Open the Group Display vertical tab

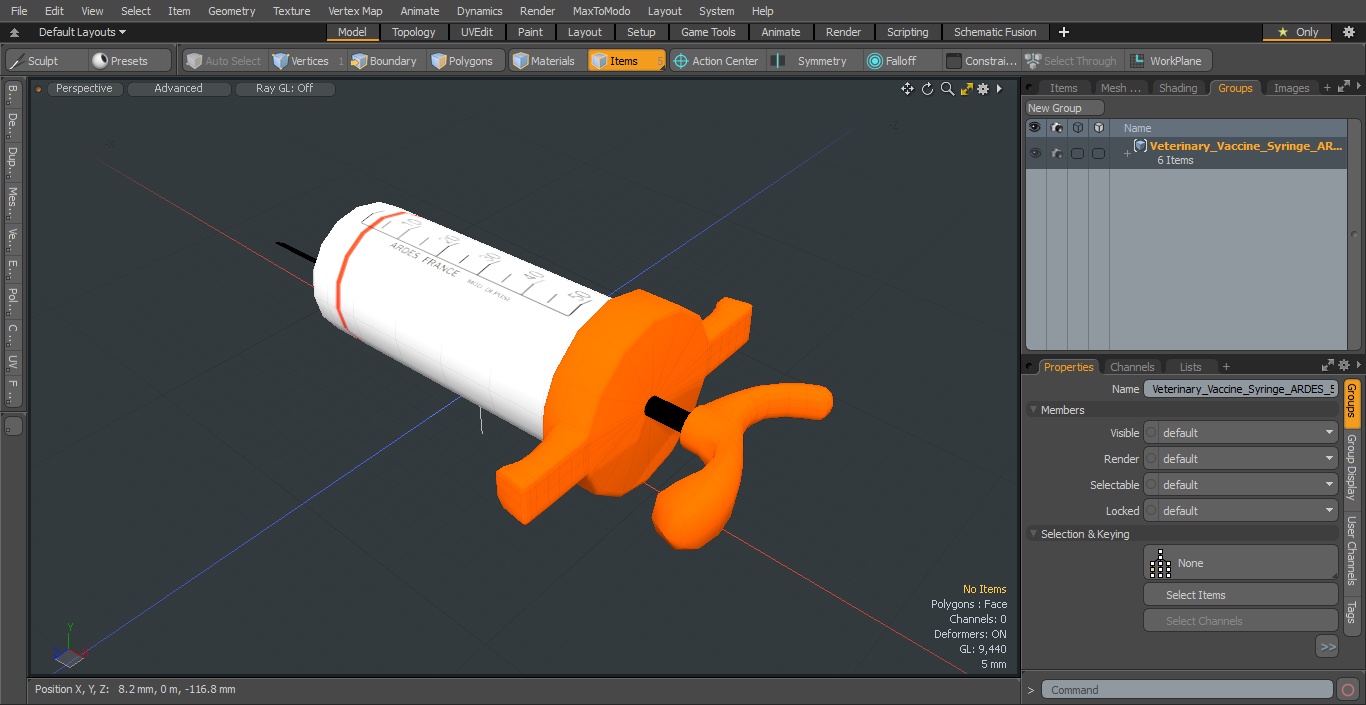coord(1351,467)
